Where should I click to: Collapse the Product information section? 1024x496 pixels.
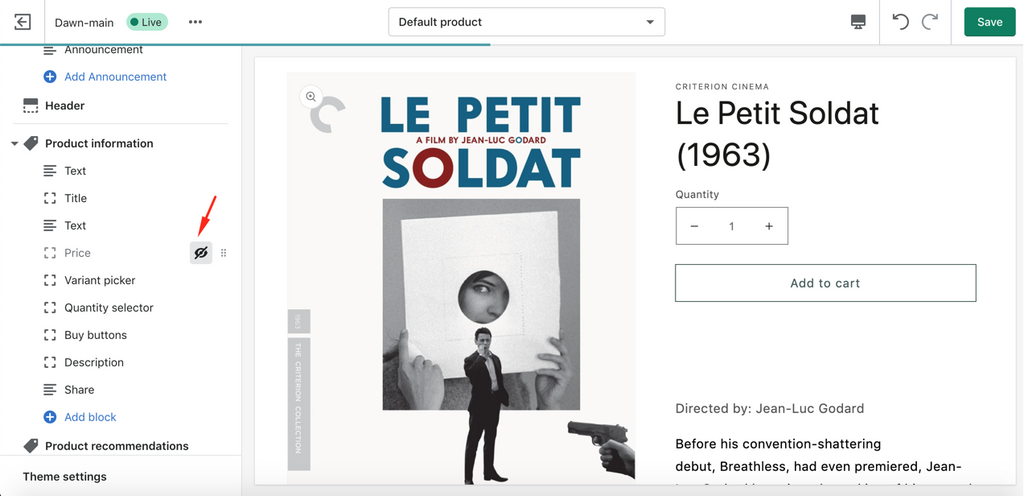coord(14,144)
